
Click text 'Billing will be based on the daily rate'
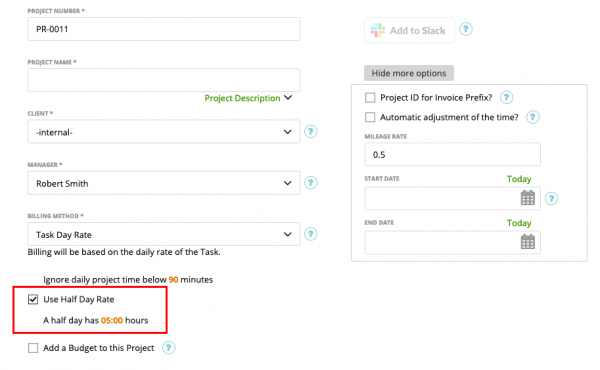click(124, 252)
